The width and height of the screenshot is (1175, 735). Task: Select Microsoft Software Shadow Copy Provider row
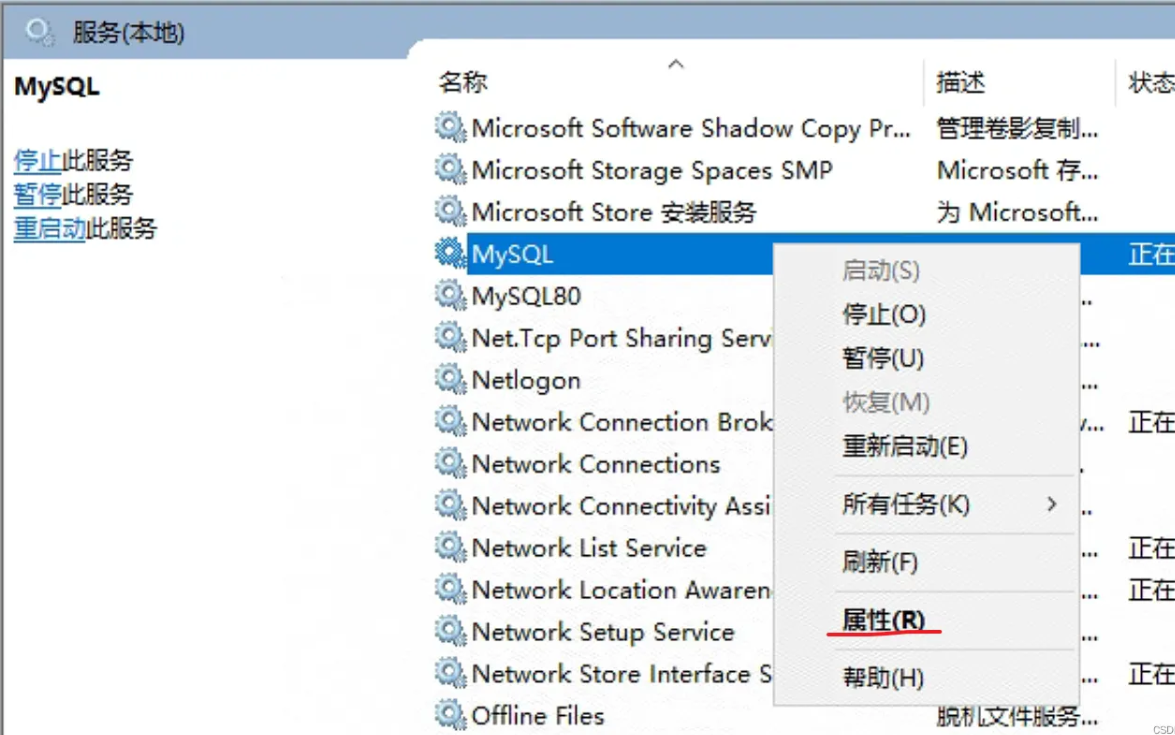691,128
